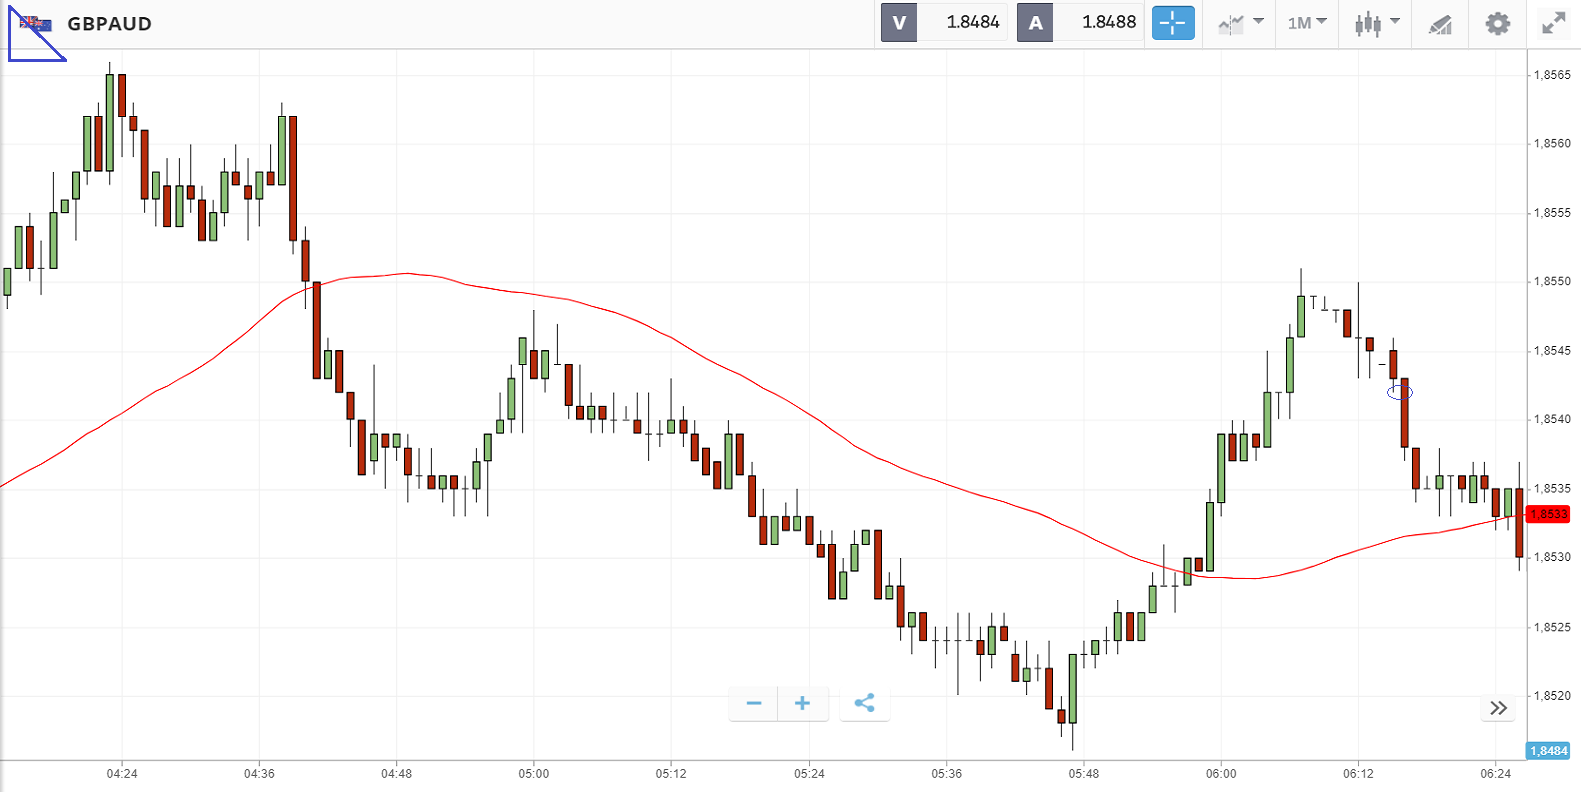Click the blue 1,8484 price tag on axis
Image resolution: width=1581 pixels, height=792 pixels.
point(1548,751)
